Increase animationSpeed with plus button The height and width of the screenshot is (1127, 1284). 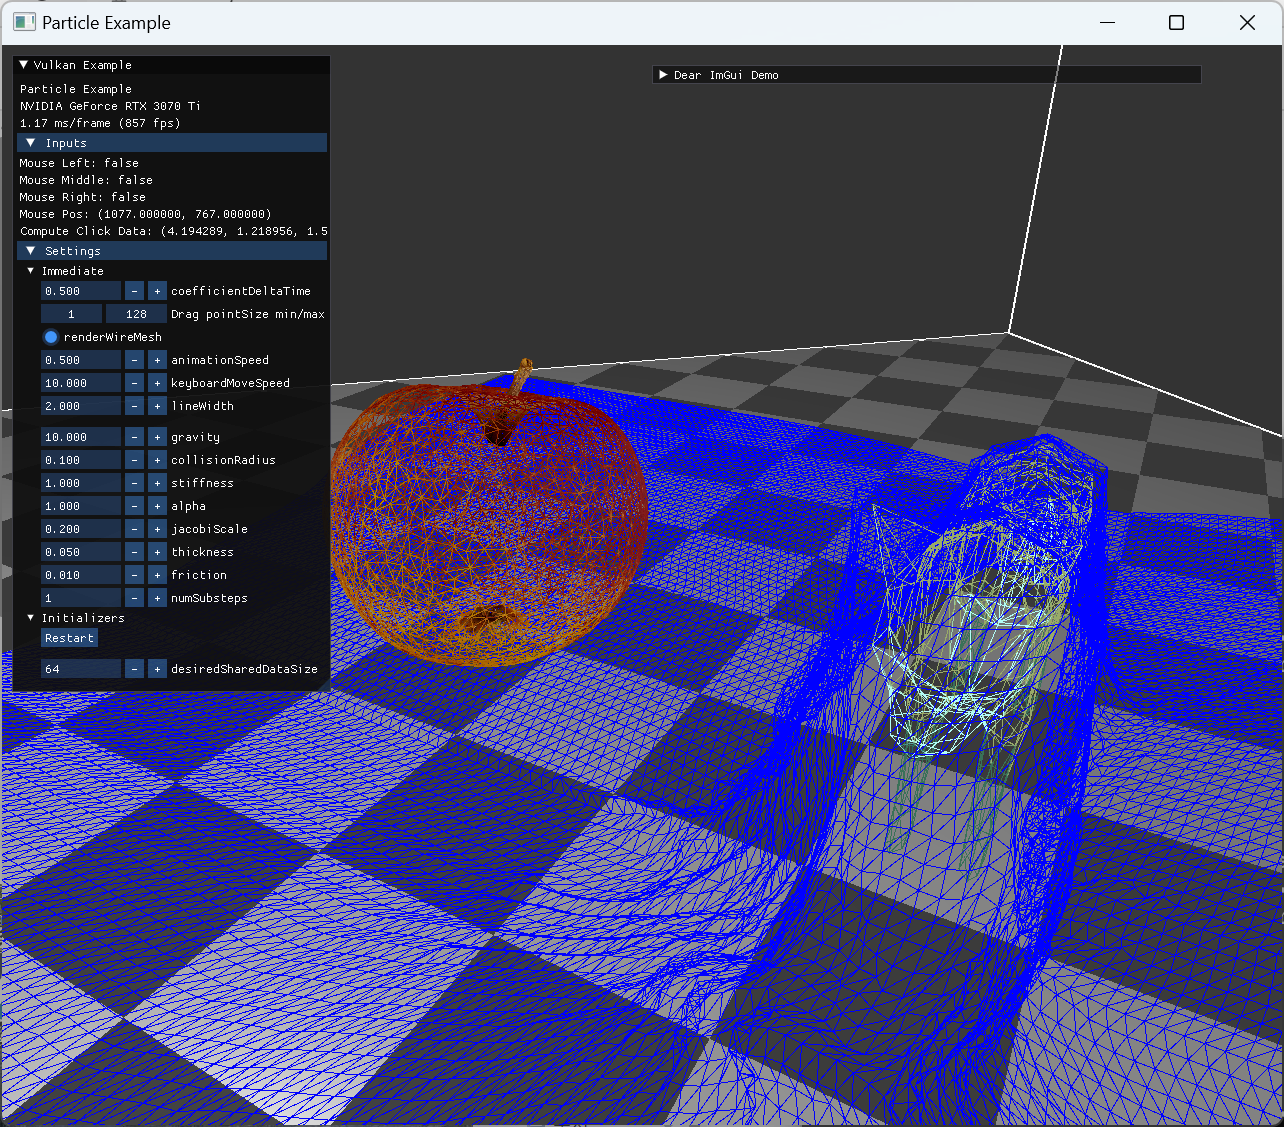(x=157, y=360)
